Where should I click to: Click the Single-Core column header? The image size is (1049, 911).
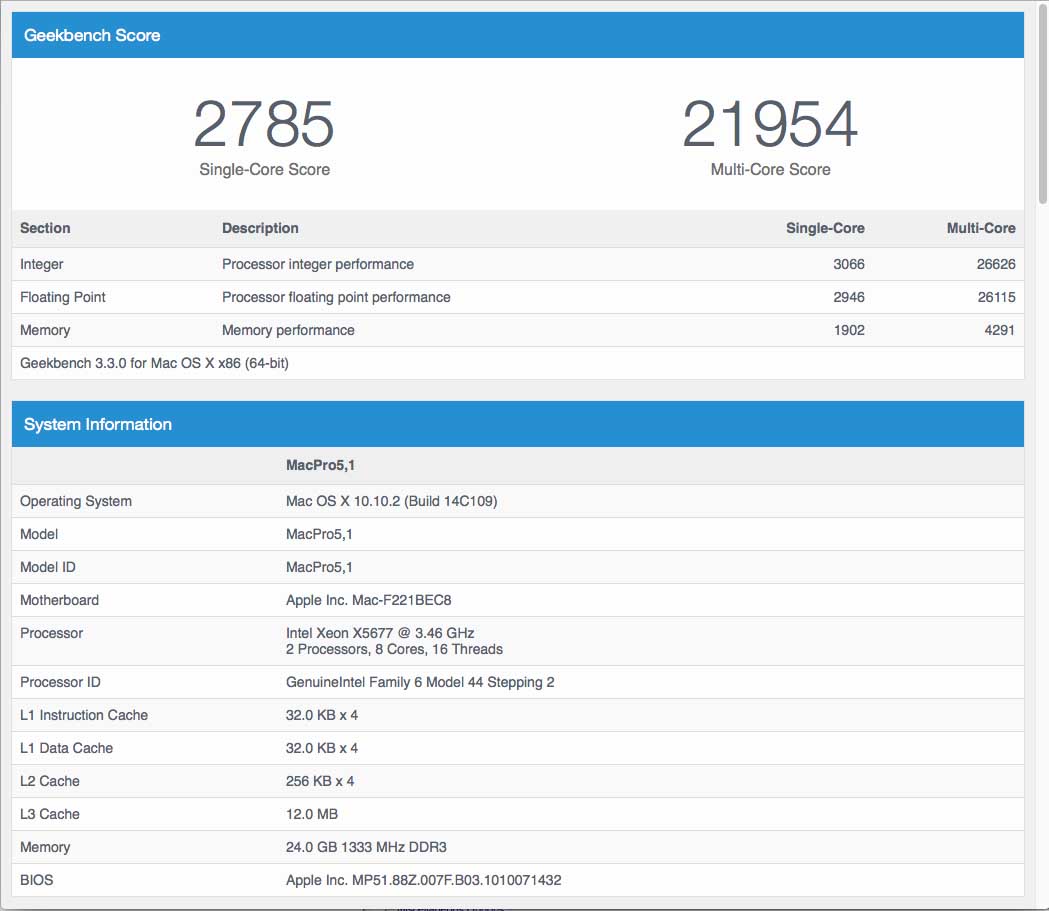(825, 228)
